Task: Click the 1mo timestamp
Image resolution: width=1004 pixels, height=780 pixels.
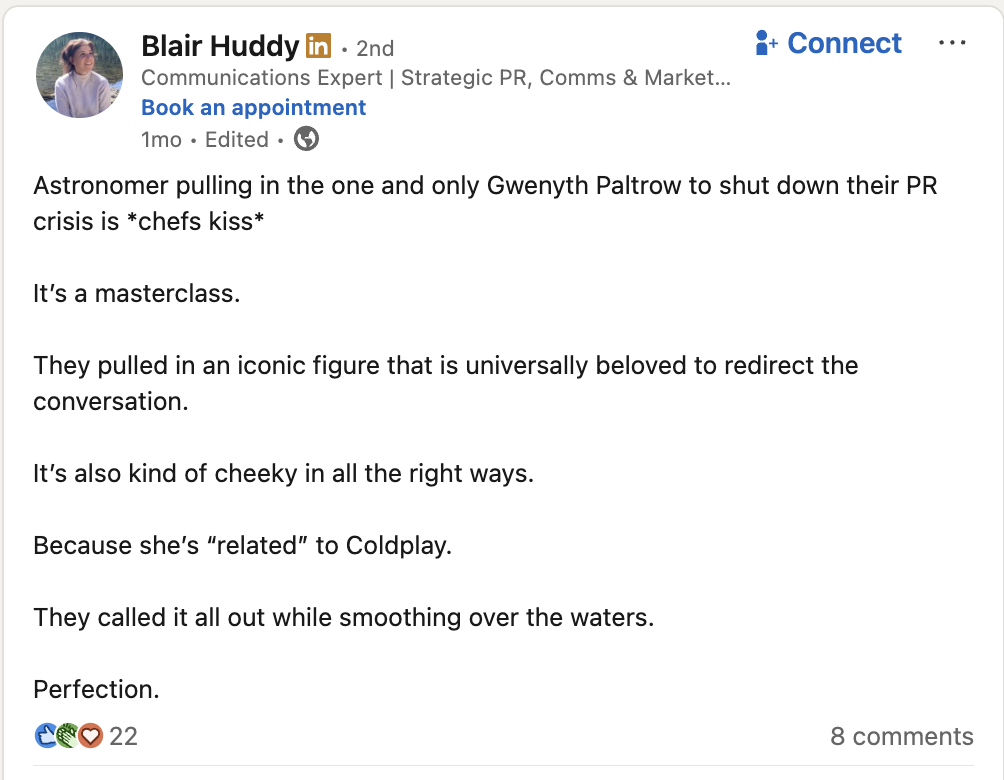Action: tap(162, 140)
